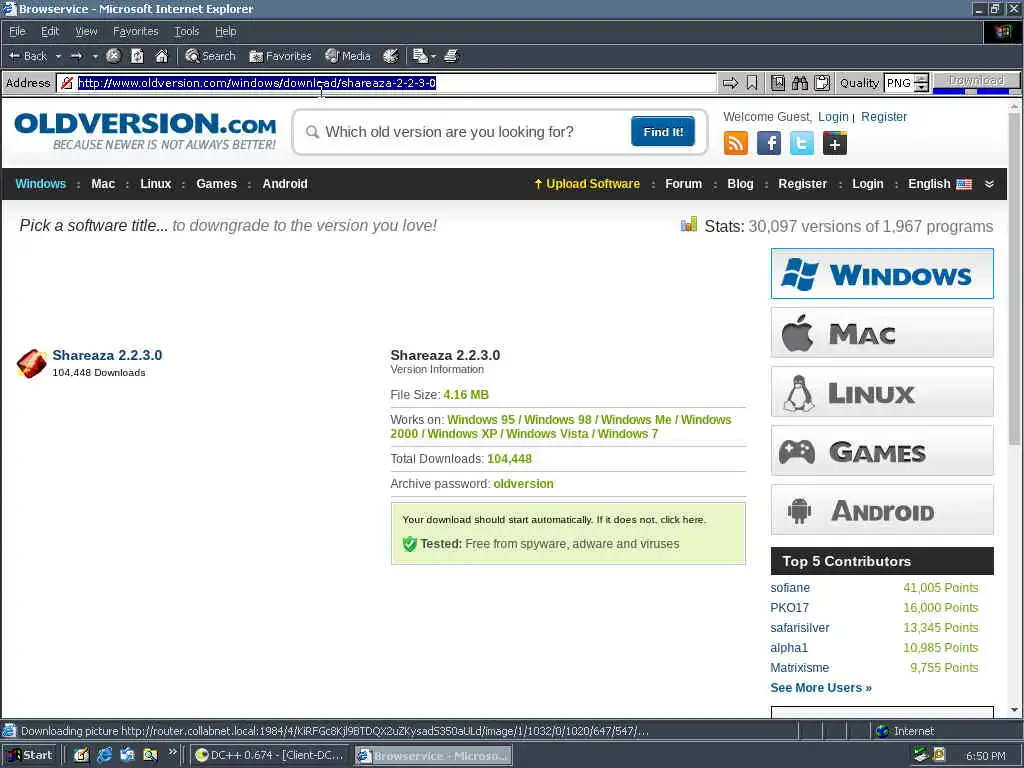Screen dimensions: 1024x768
Task: Open the Help menu
Action: point(225,31)
